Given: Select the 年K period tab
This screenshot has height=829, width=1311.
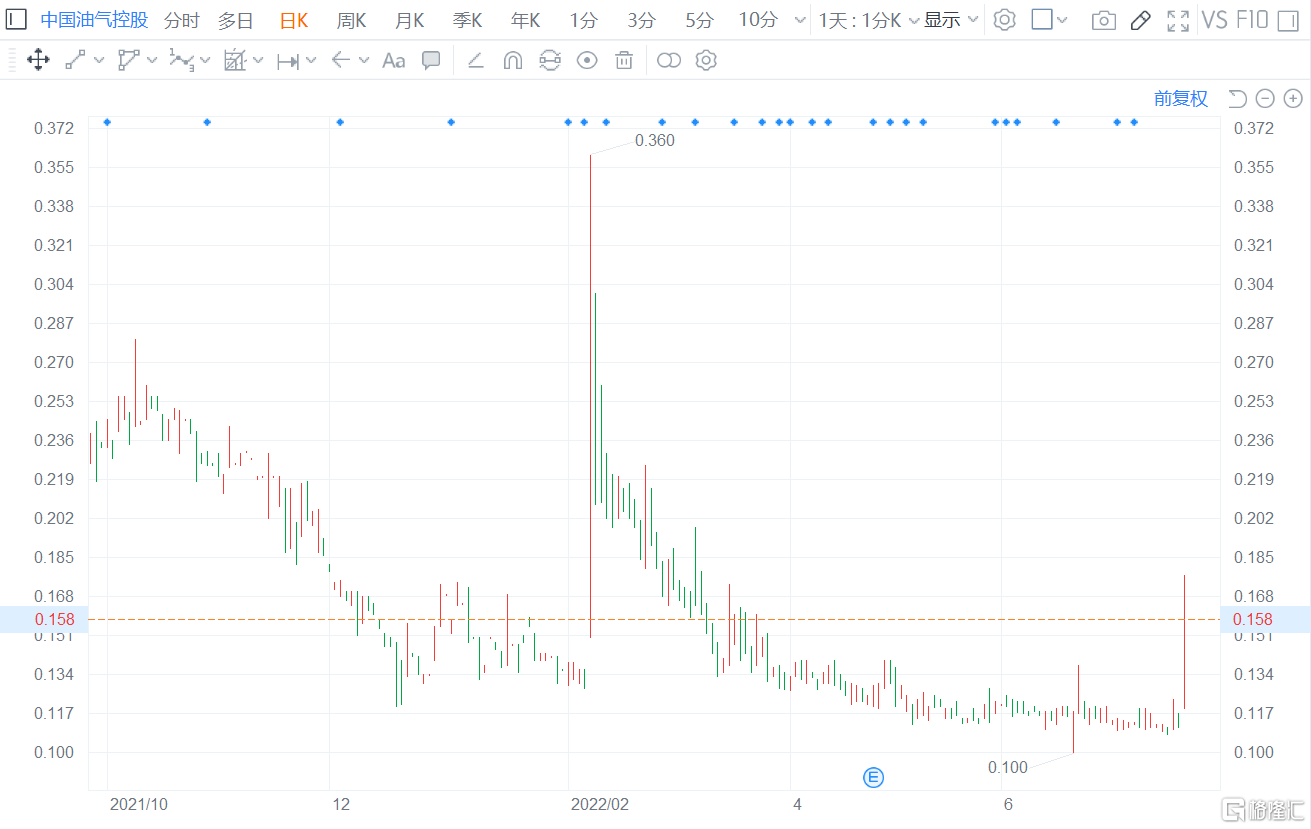Looking at the screenshot, I should pos(526,20).
